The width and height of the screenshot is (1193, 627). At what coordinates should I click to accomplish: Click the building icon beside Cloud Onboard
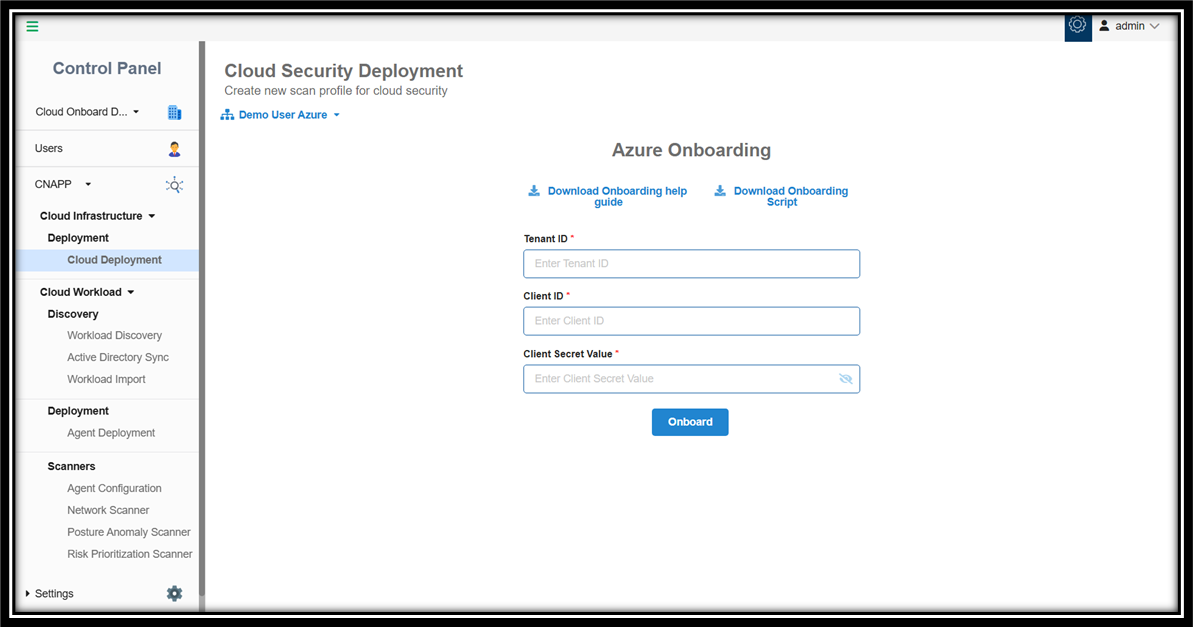coord(174,113)
